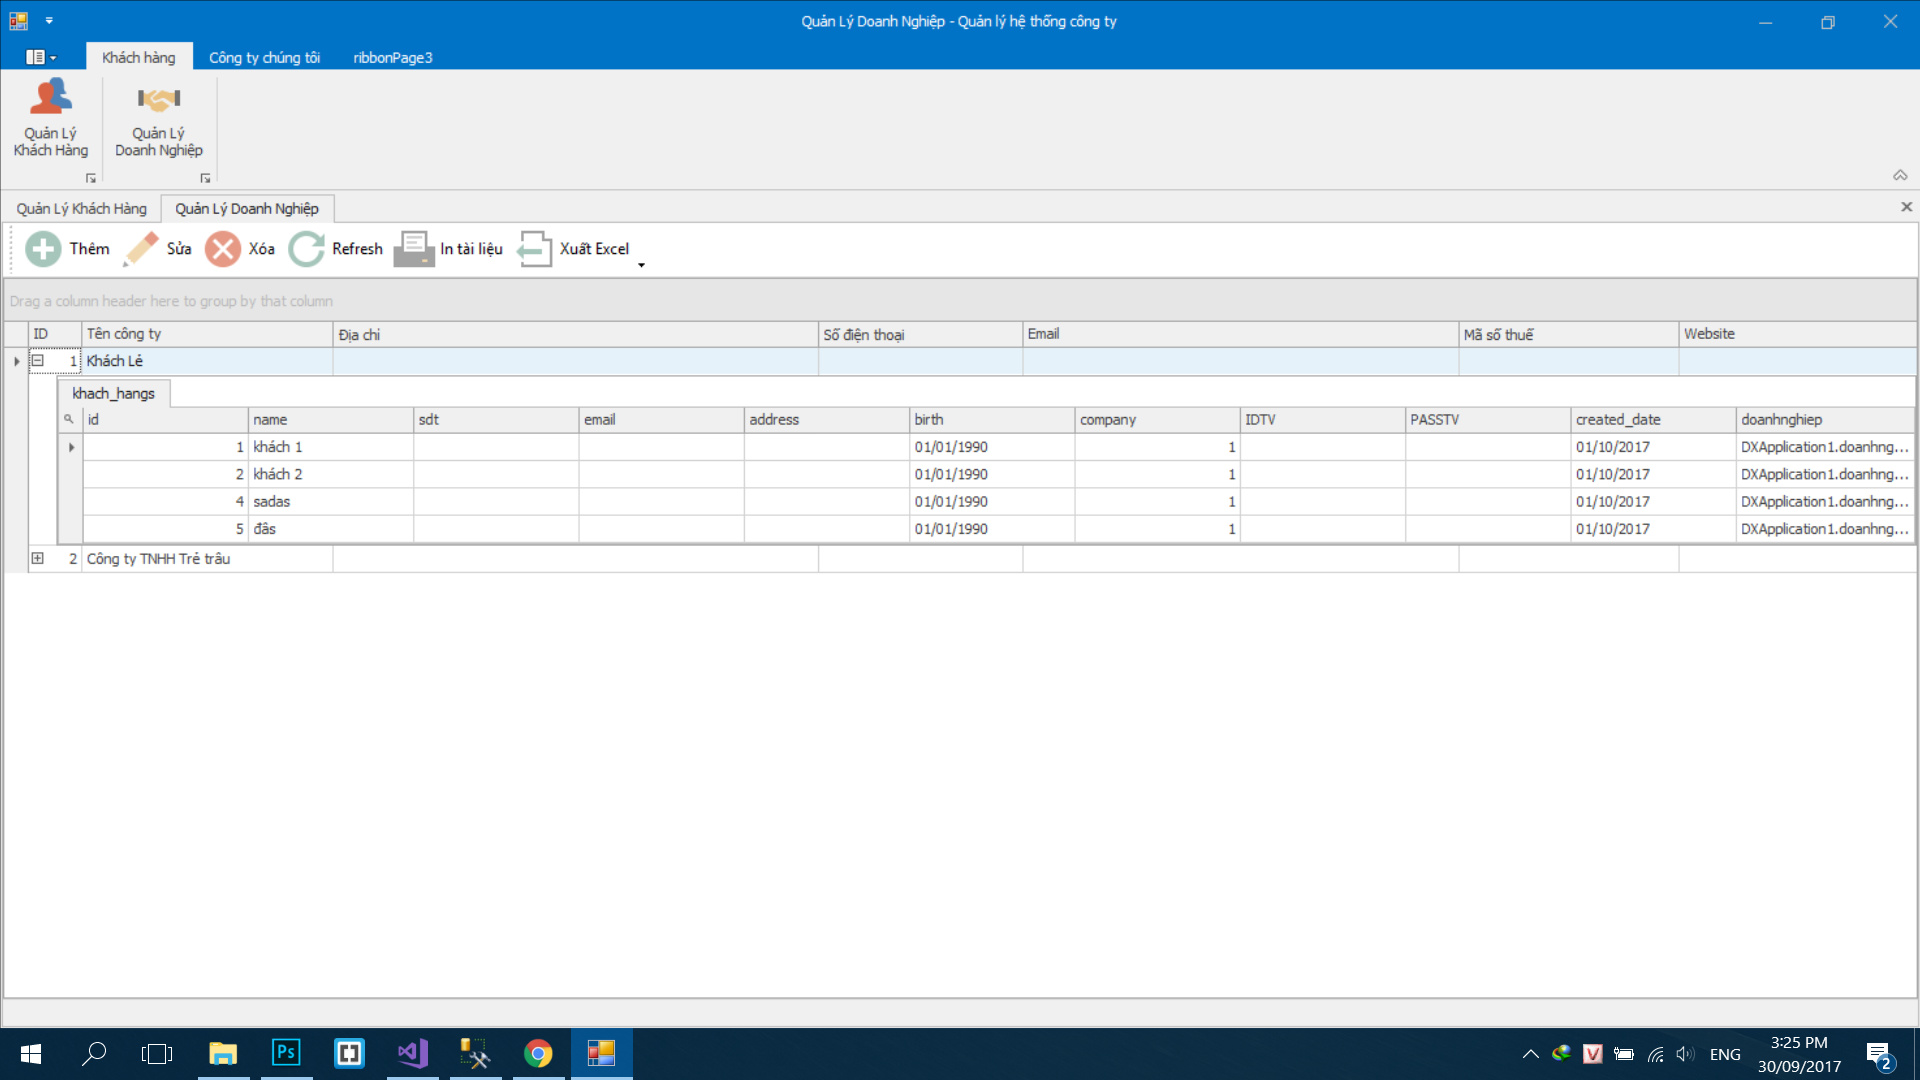Open the application menu dropdown button

click(41, 57)
